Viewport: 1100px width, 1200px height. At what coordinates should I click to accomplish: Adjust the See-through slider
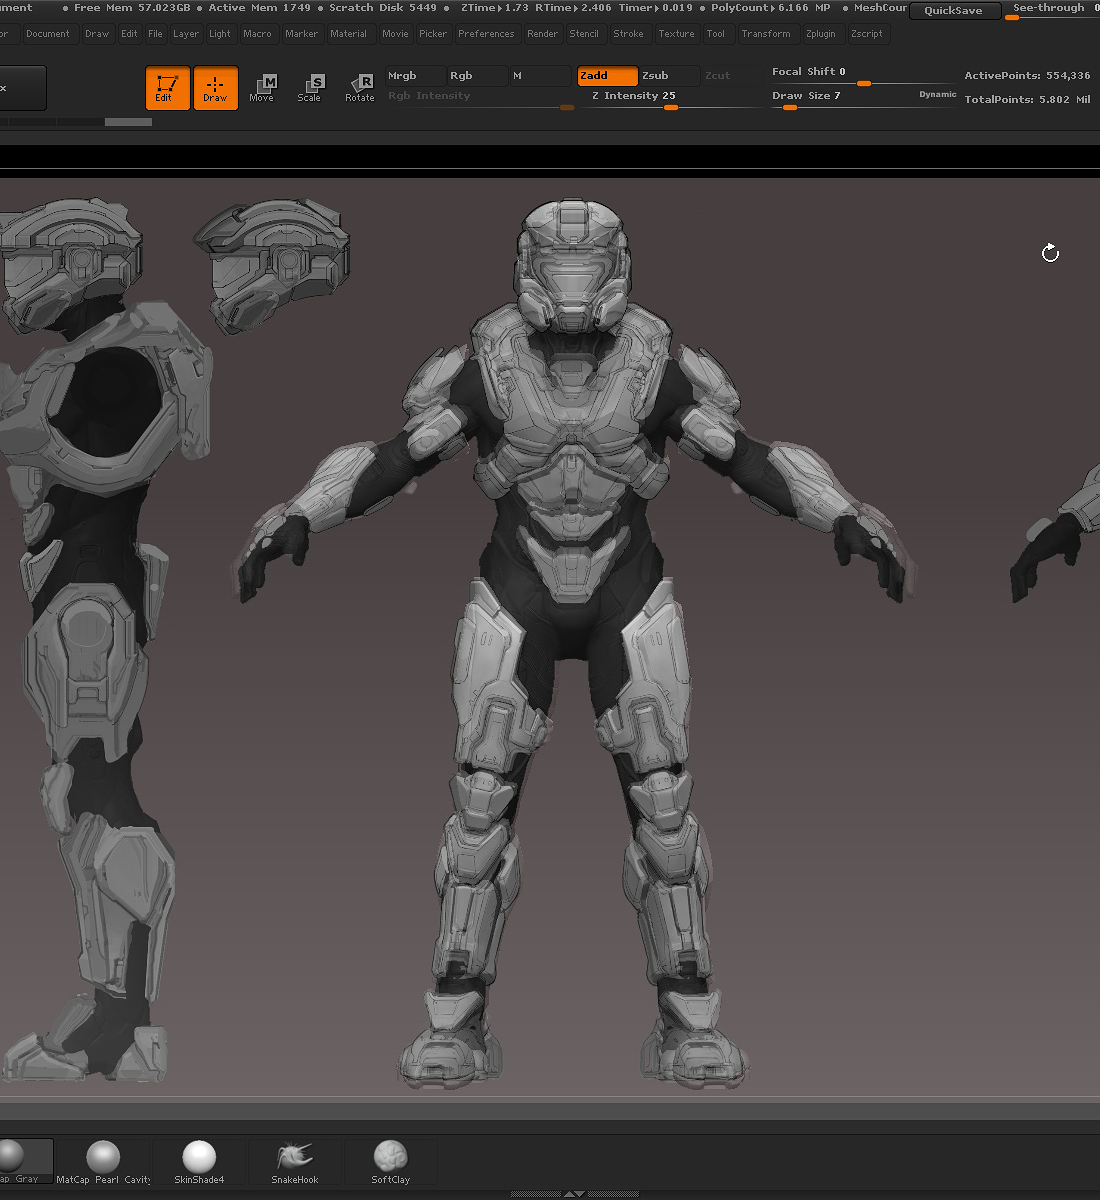pos(1052,10)
